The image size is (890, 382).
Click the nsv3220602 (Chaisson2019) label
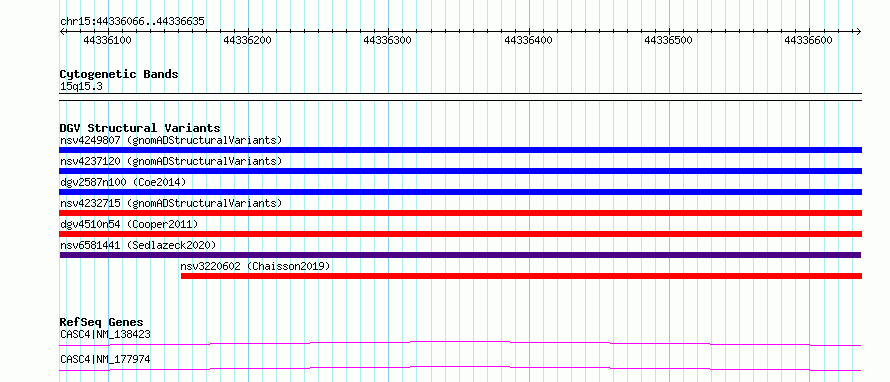[255, 266]
